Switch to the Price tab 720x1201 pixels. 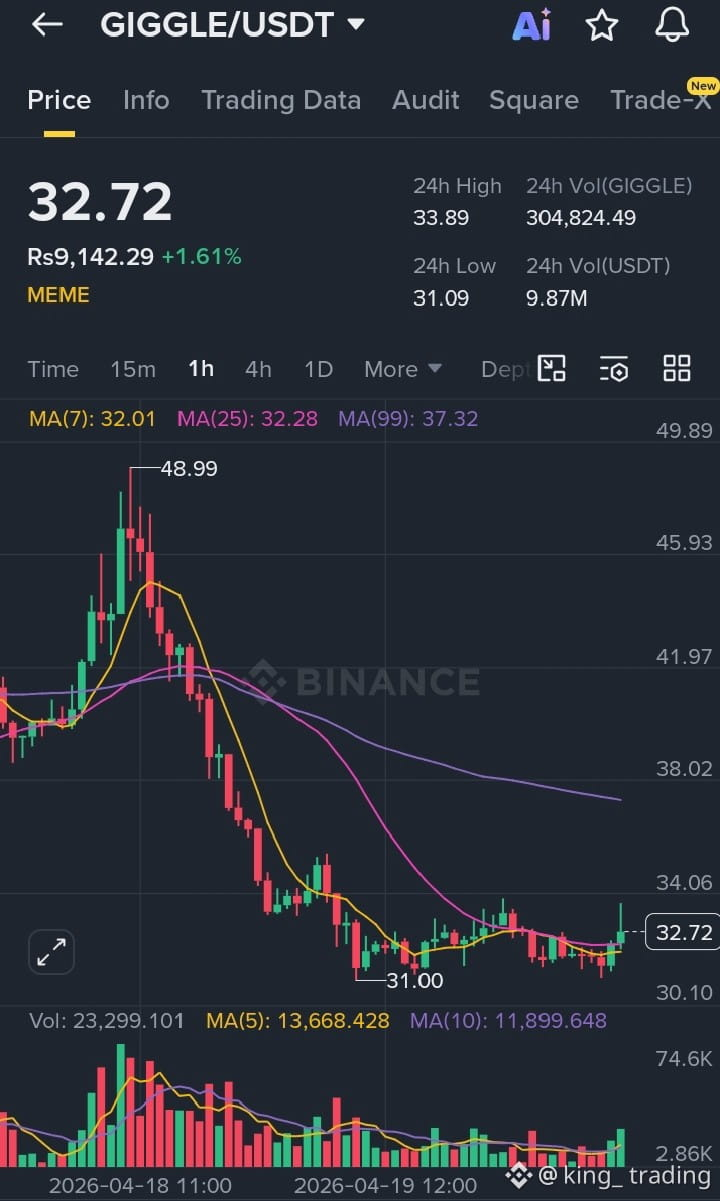[x=59, y=100]
